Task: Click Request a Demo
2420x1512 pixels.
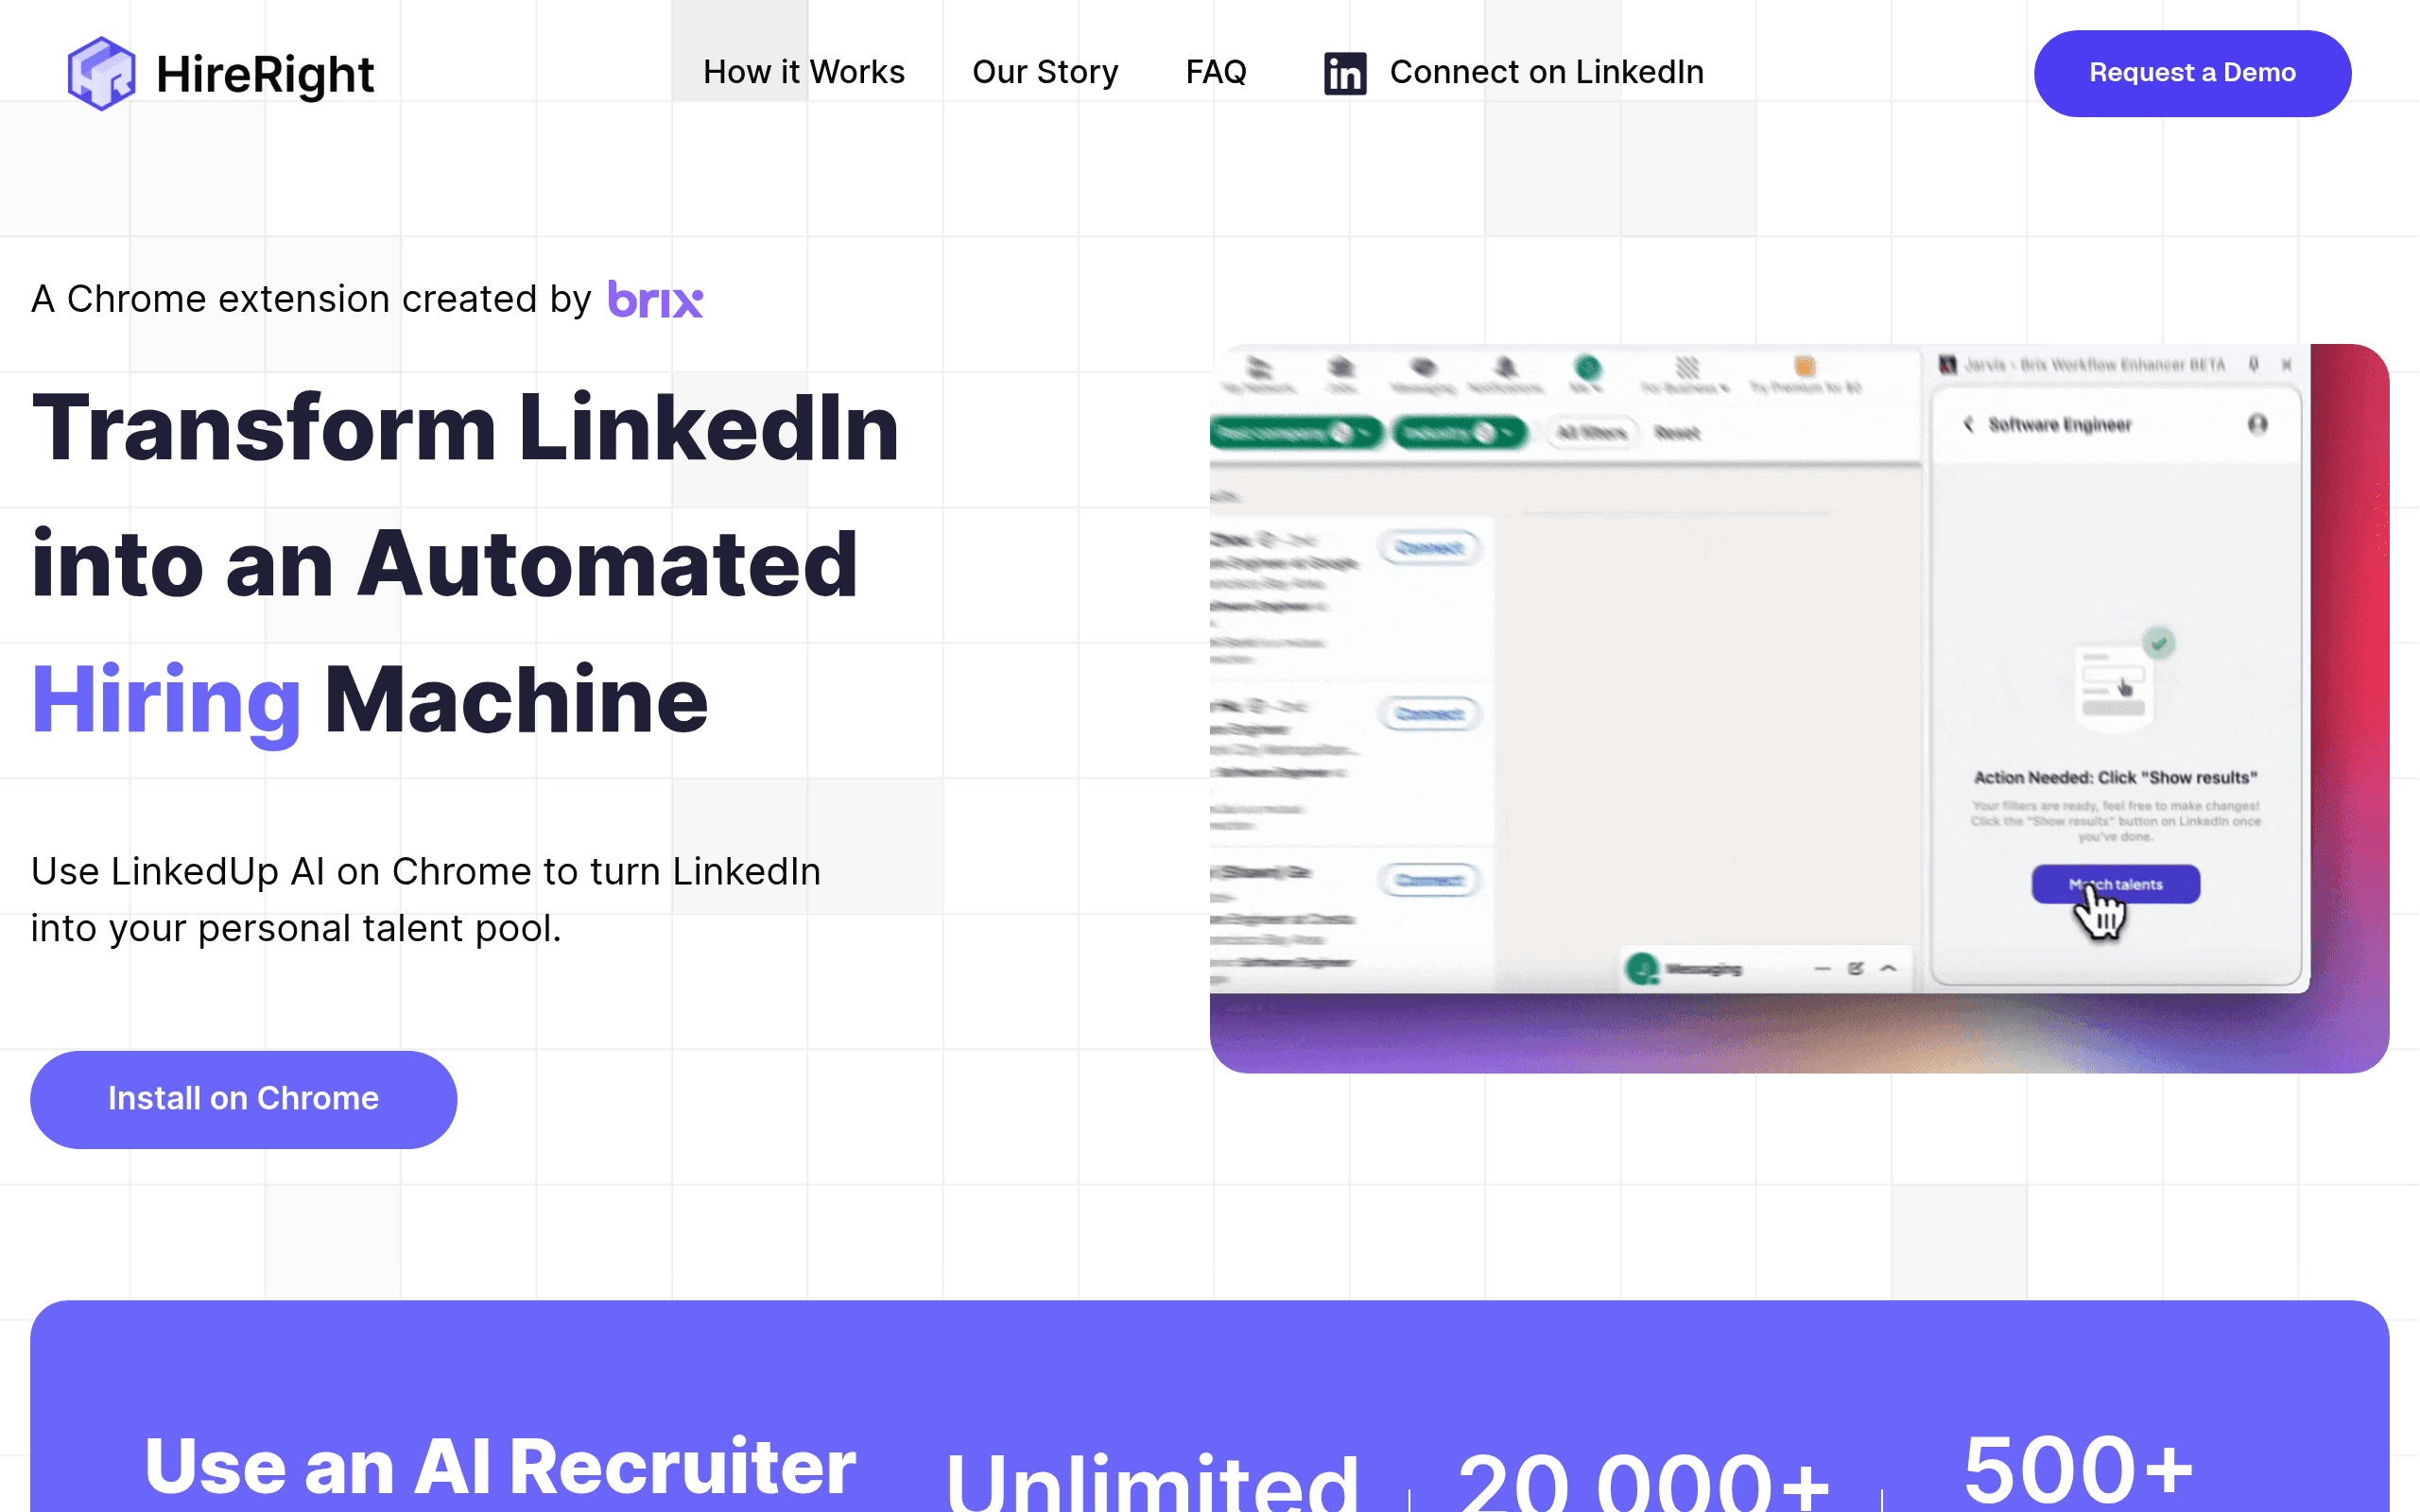Action: tap(2192, 72)
